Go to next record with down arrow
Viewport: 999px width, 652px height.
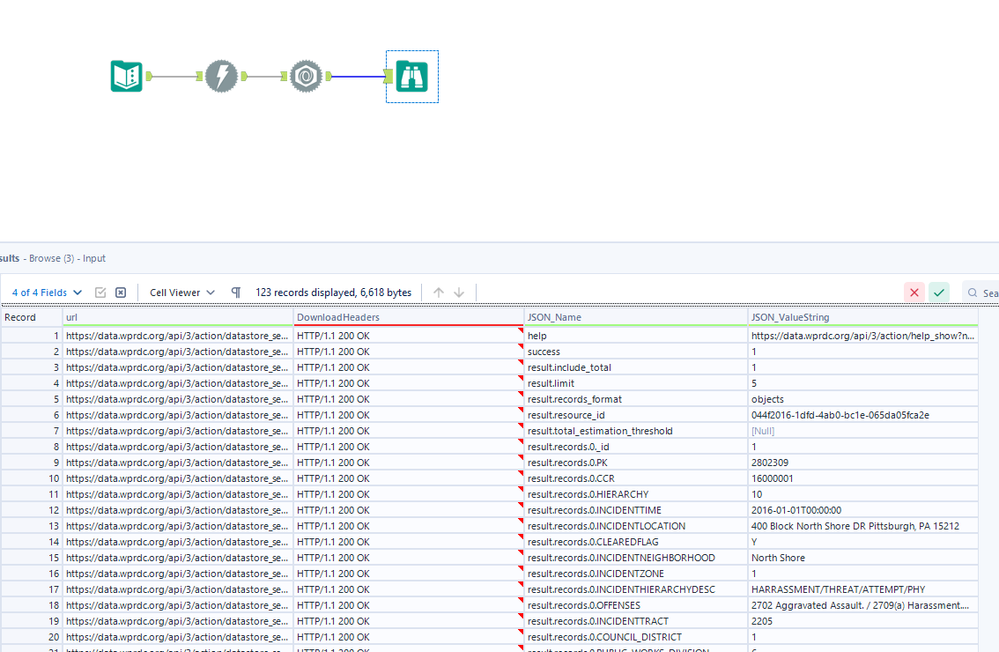[459, 292]
